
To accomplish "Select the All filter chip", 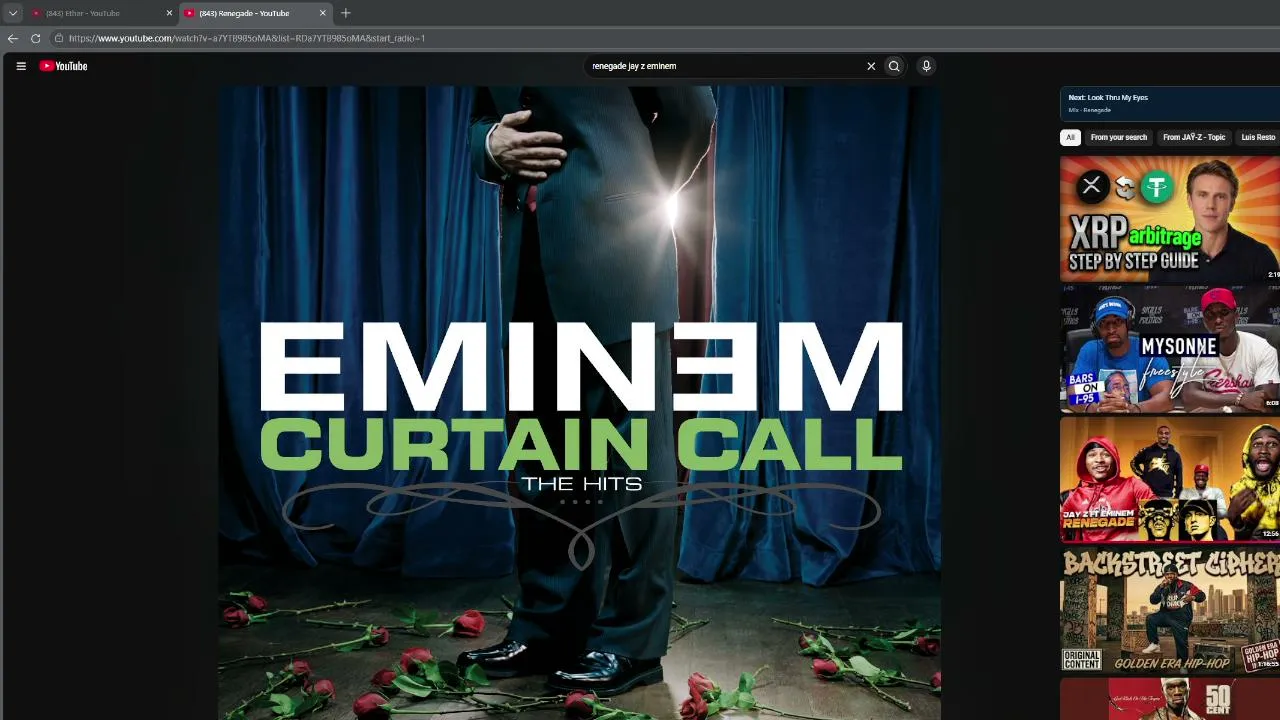I will (1071, 137).
